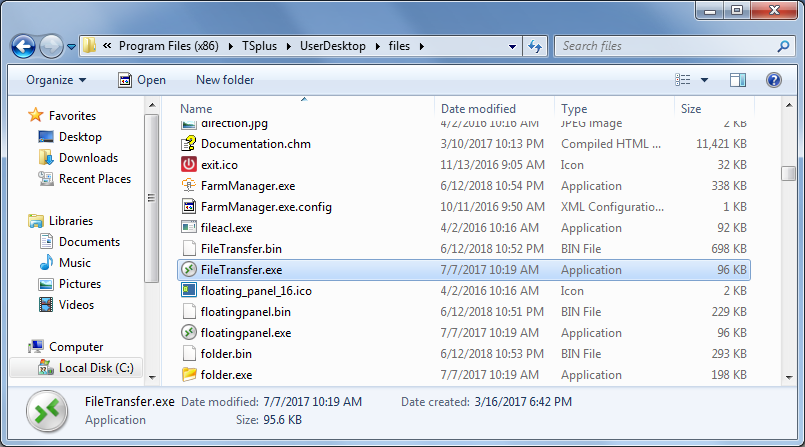Expand the change view options arrow
The image size is (805, 447).
705,80
